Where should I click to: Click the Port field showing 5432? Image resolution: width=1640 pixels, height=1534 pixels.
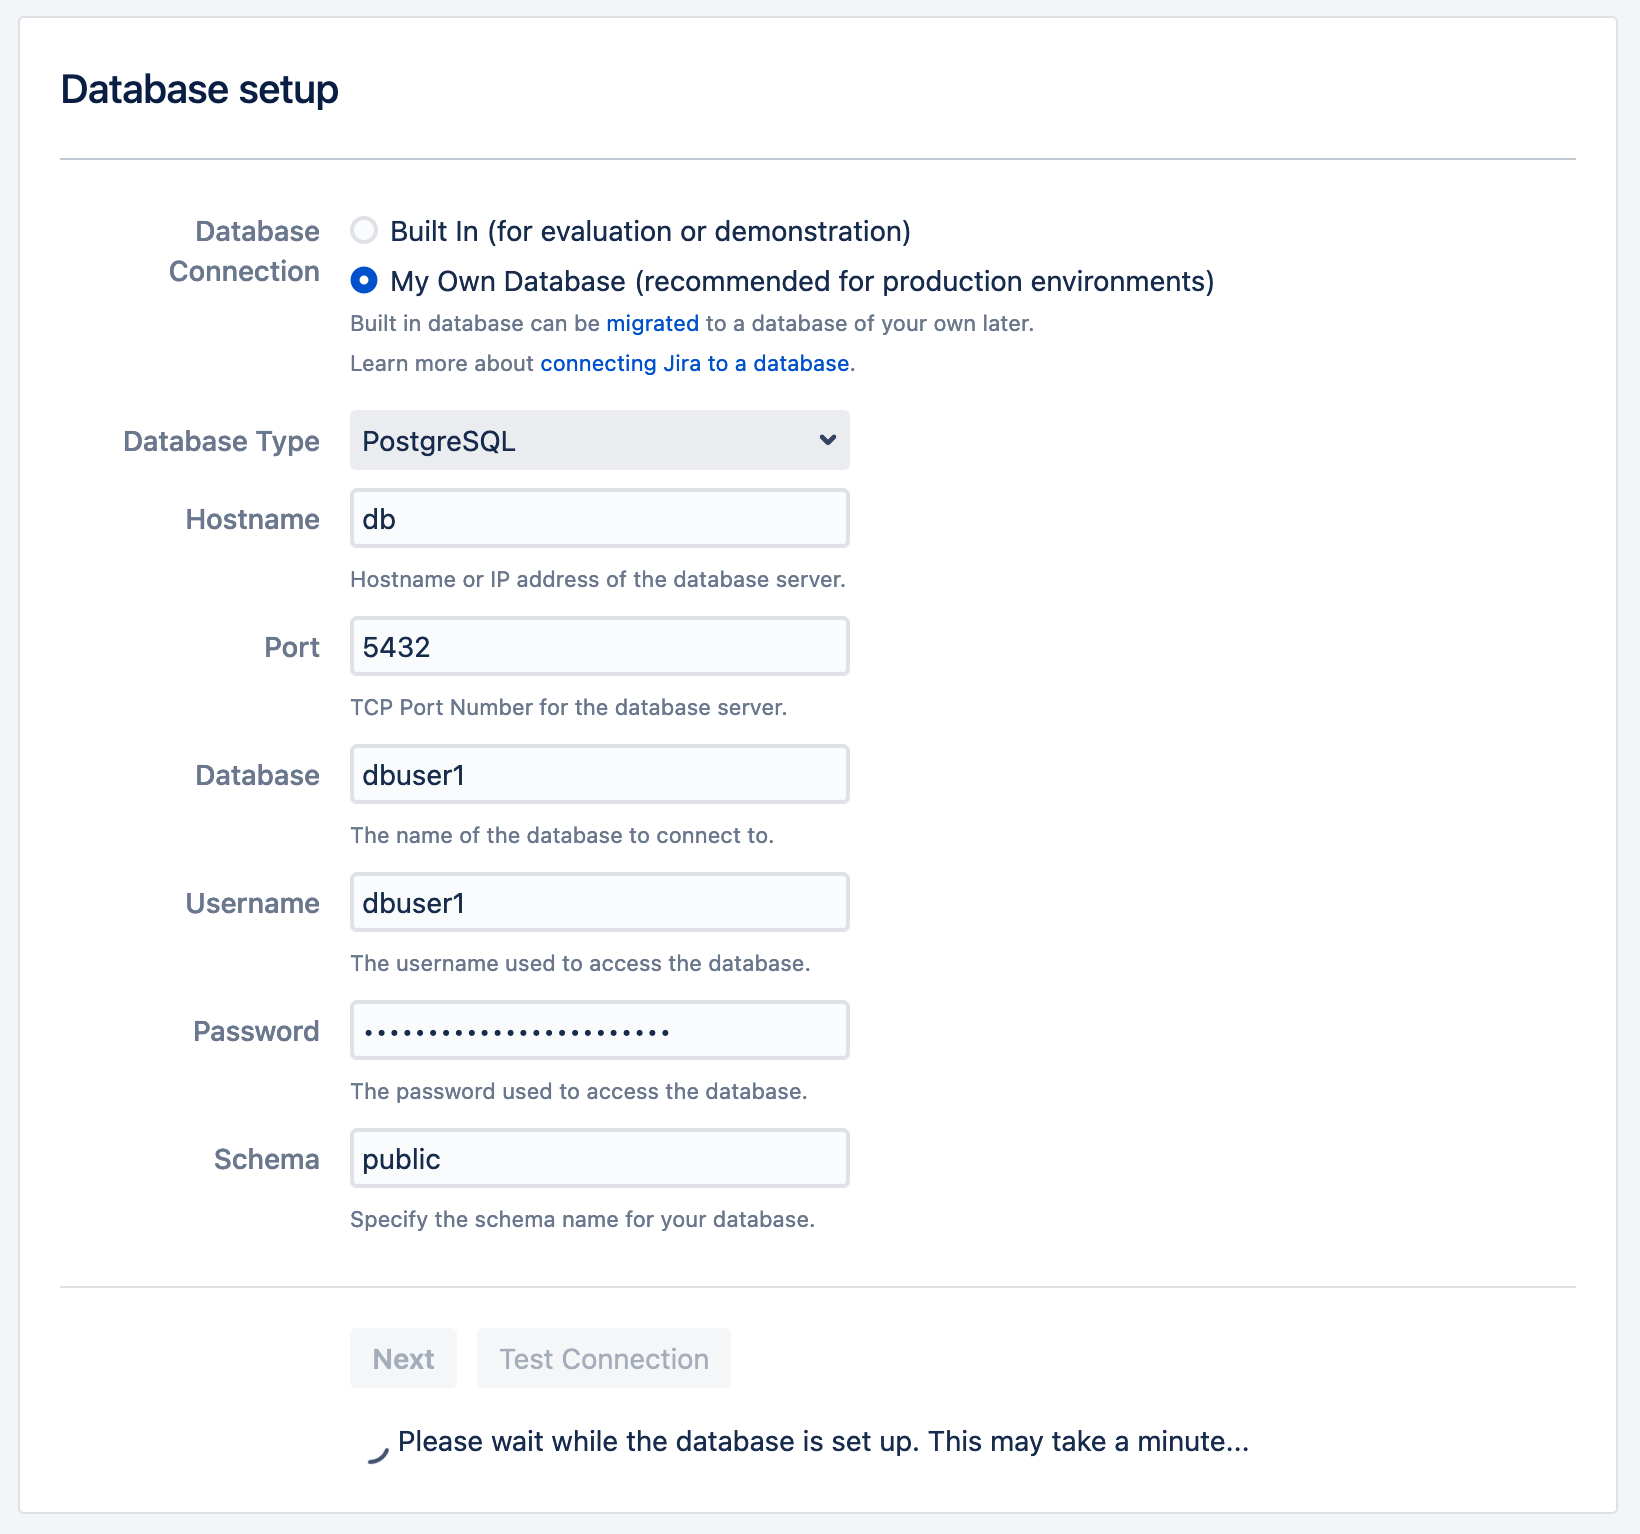point(599,647)
